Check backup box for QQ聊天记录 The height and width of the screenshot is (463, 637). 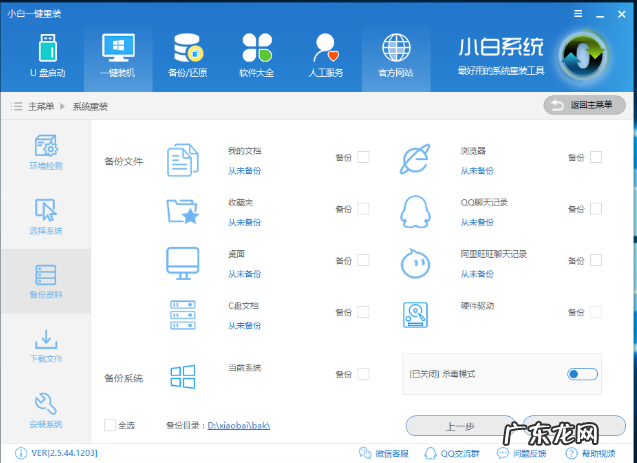[x=596, y=209]
